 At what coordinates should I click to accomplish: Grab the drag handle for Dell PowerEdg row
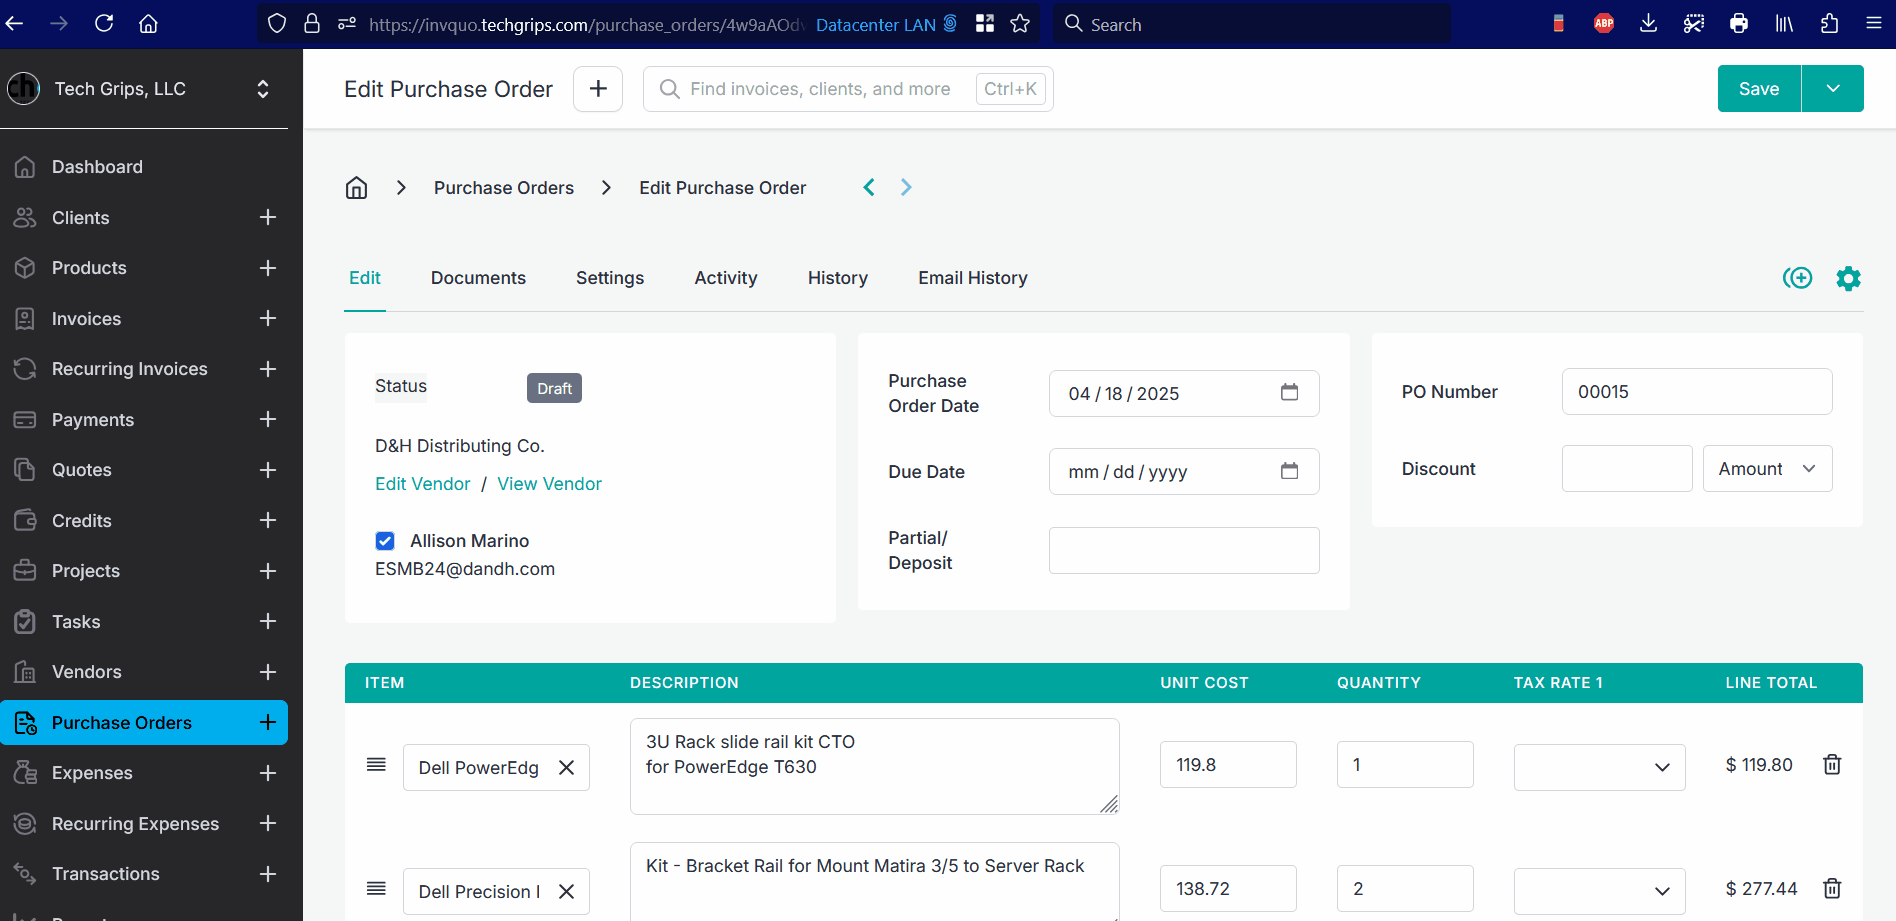(376, 765)
